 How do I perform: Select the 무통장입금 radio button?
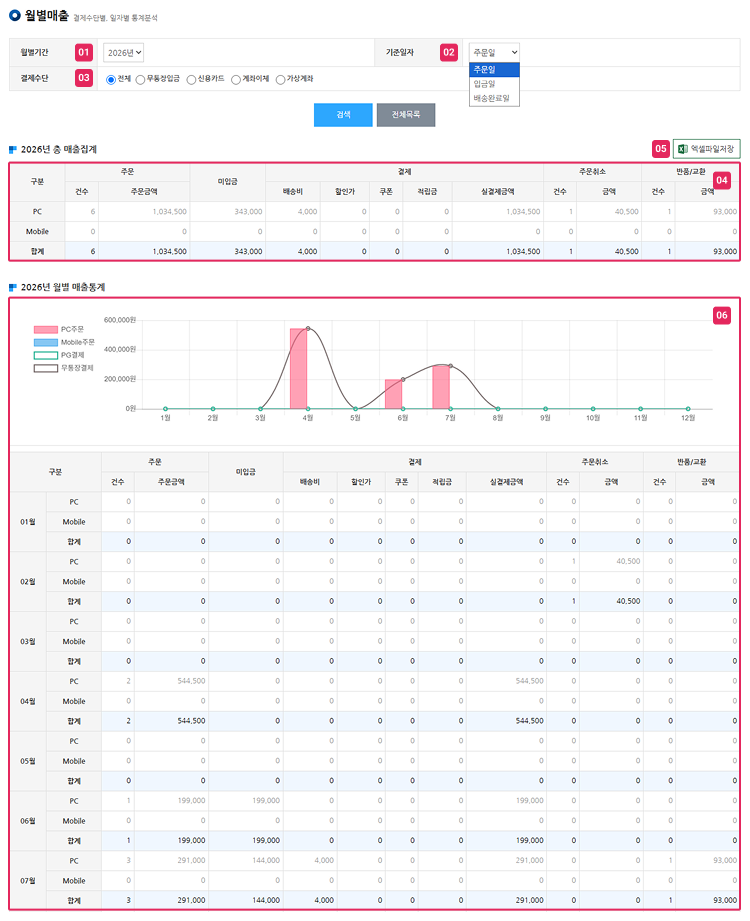click(x=140, y=79)
